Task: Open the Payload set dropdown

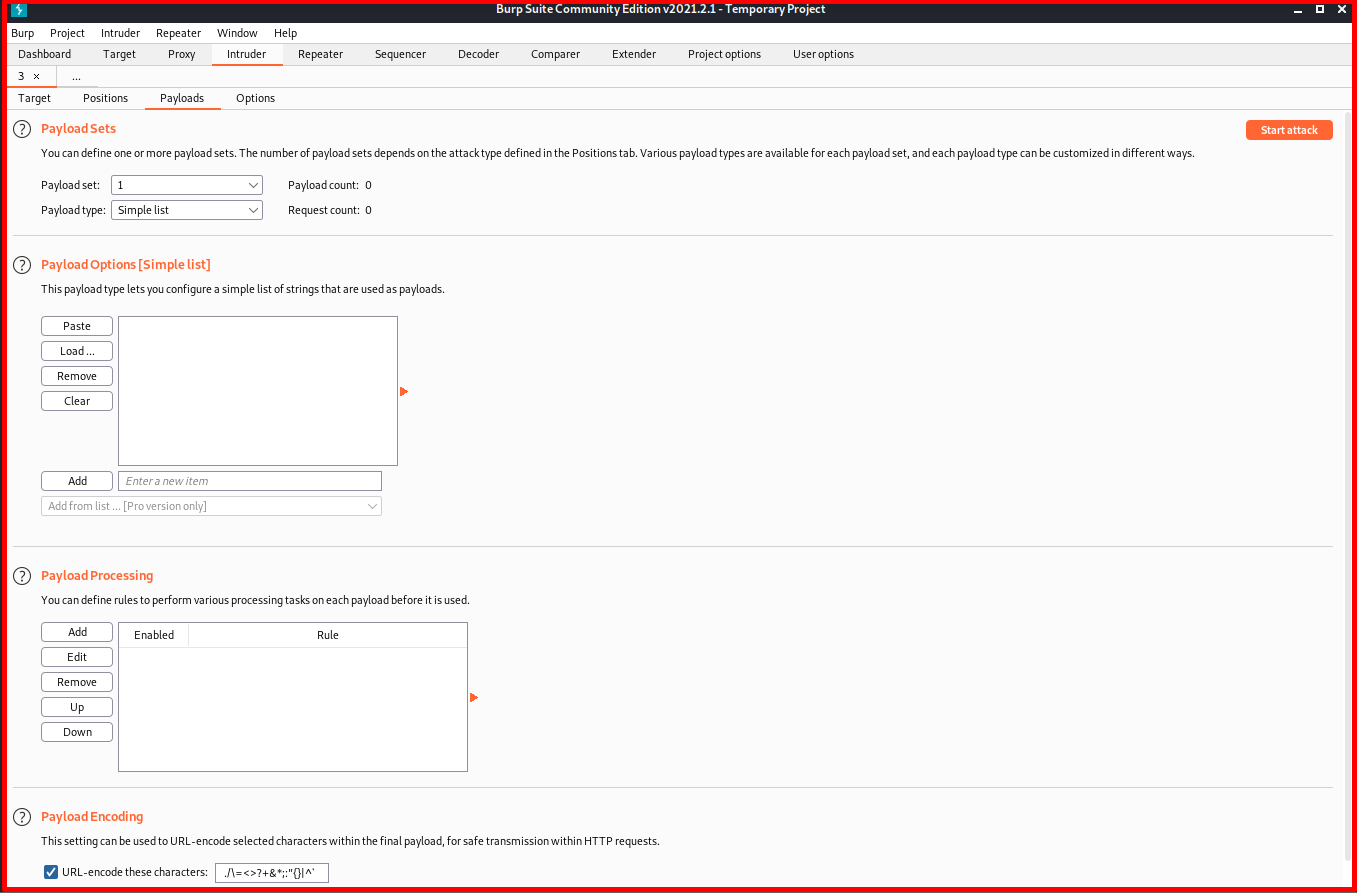Action: click(x=187, y=185)
